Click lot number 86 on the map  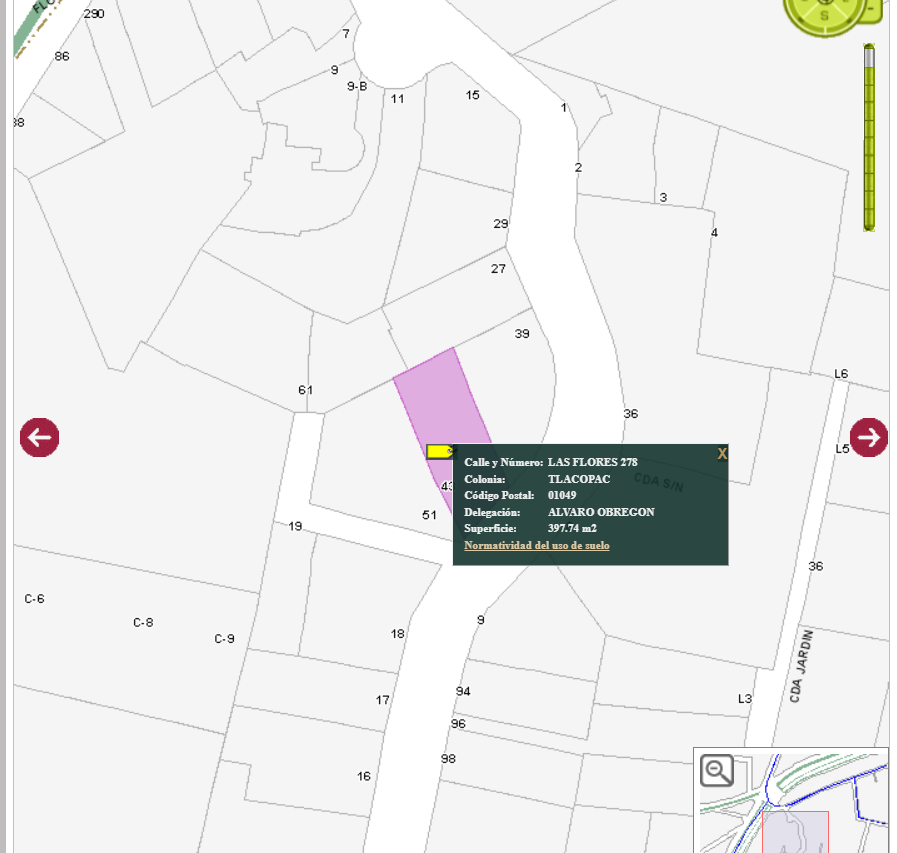pos(62,56)
